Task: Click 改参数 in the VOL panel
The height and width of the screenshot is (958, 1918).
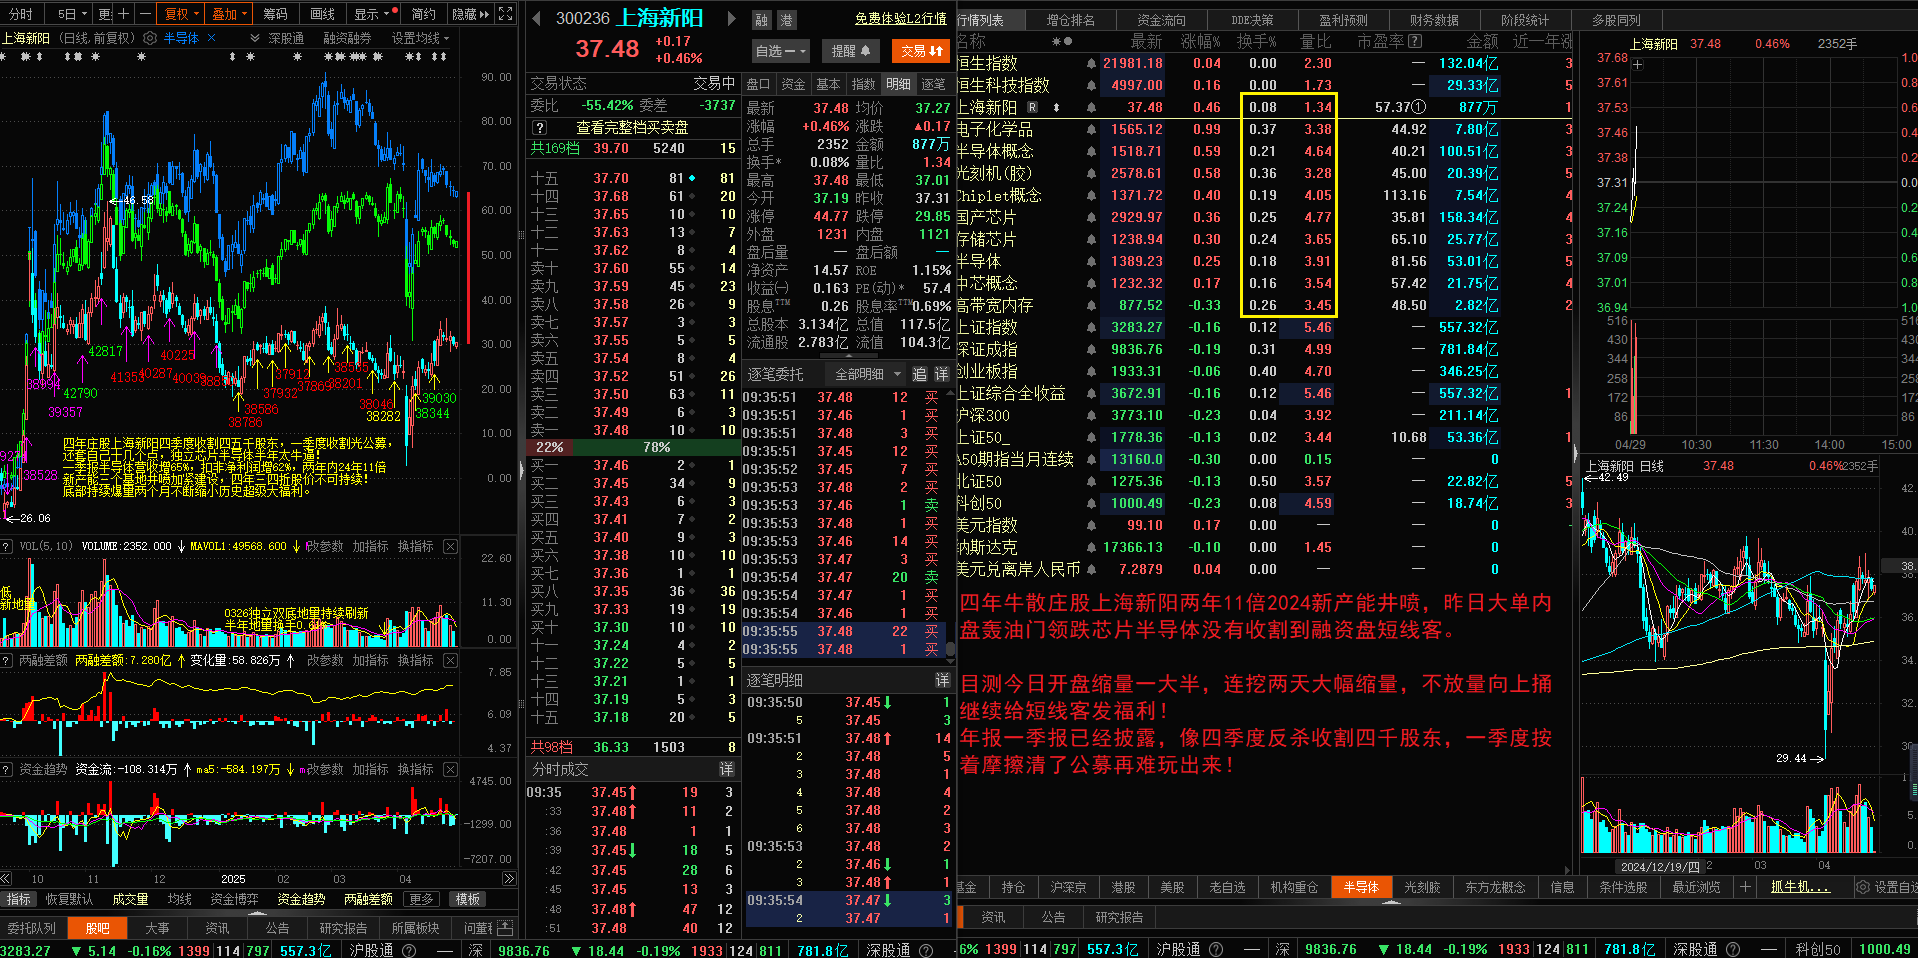Action: [324, 546]
